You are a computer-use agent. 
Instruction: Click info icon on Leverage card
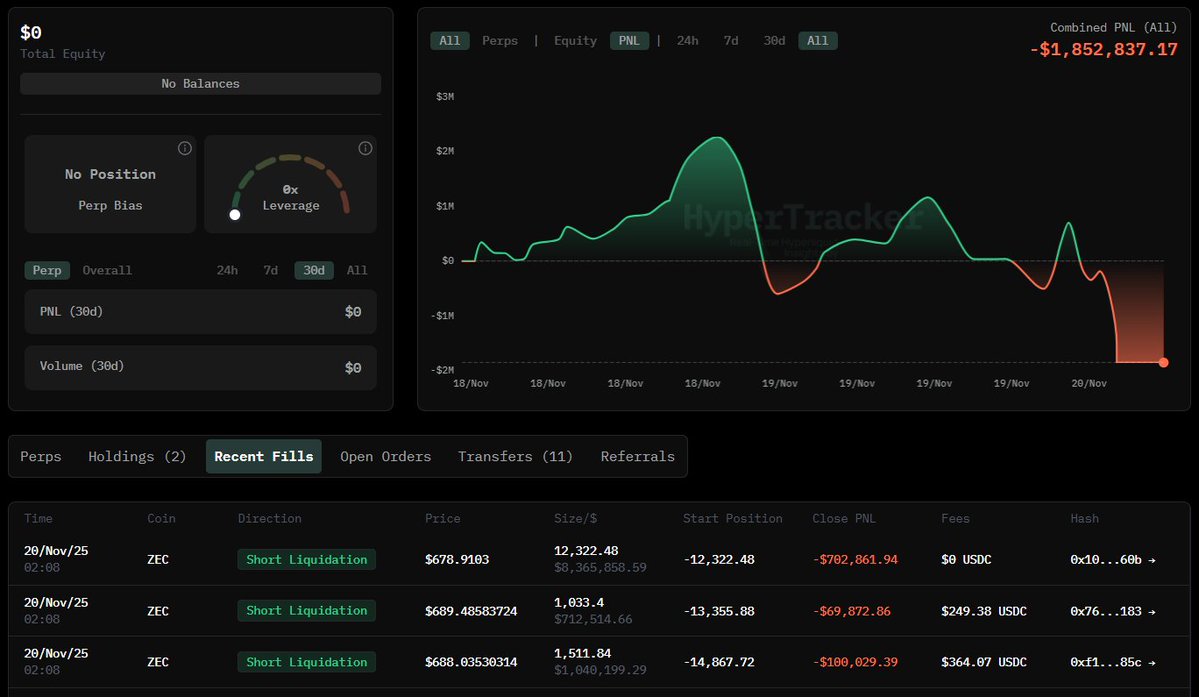[365, 148]
